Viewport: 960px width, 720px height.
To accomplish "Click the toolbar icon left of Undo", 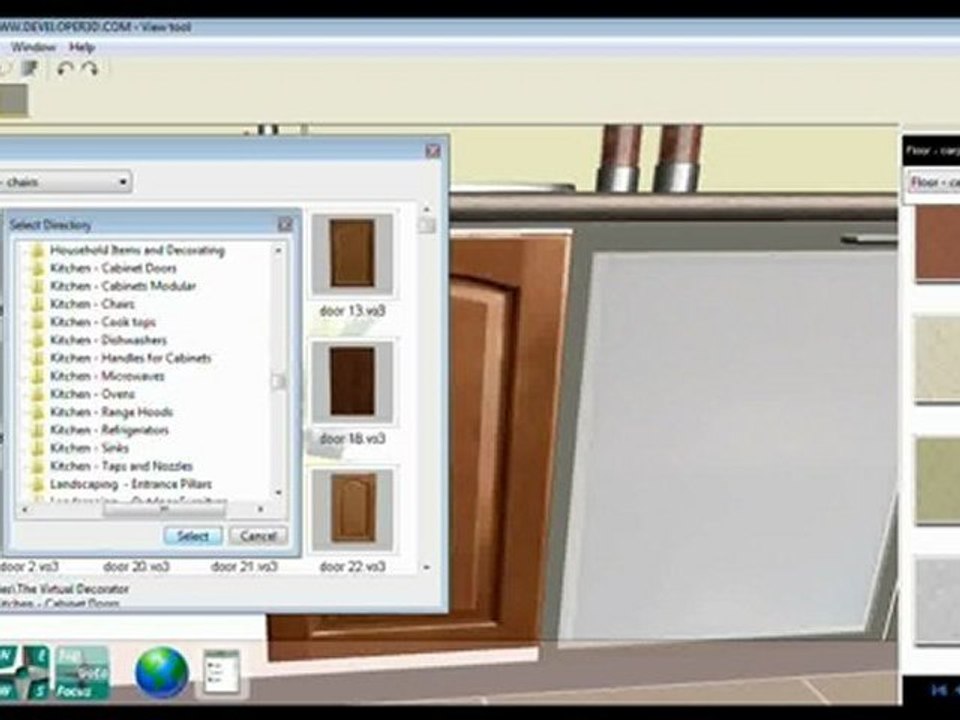I will pos(29,69).
